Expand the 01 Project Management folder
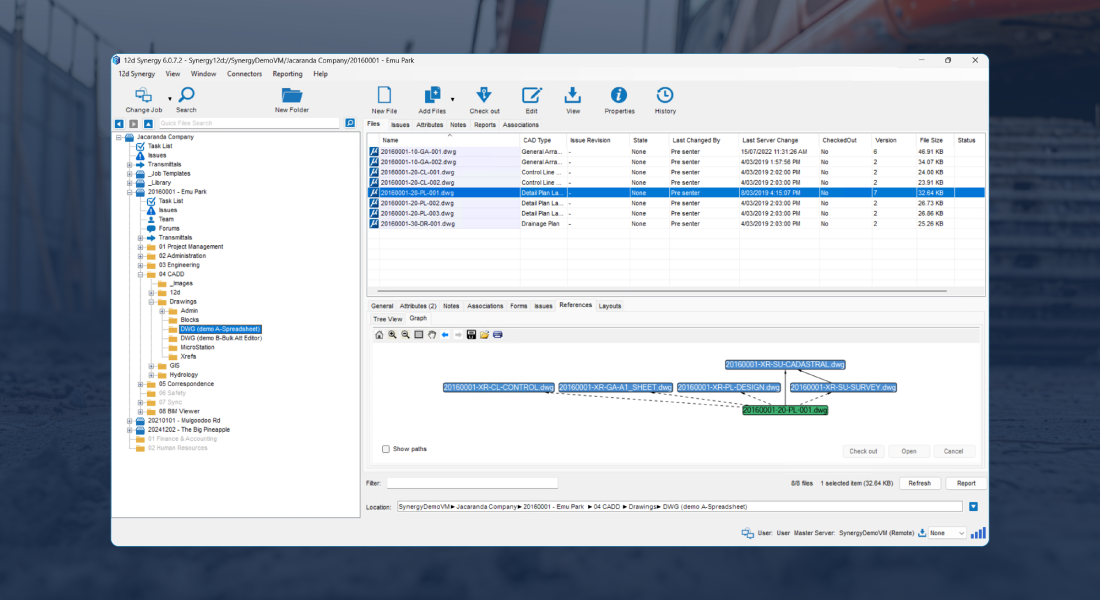 click(140, 246)
